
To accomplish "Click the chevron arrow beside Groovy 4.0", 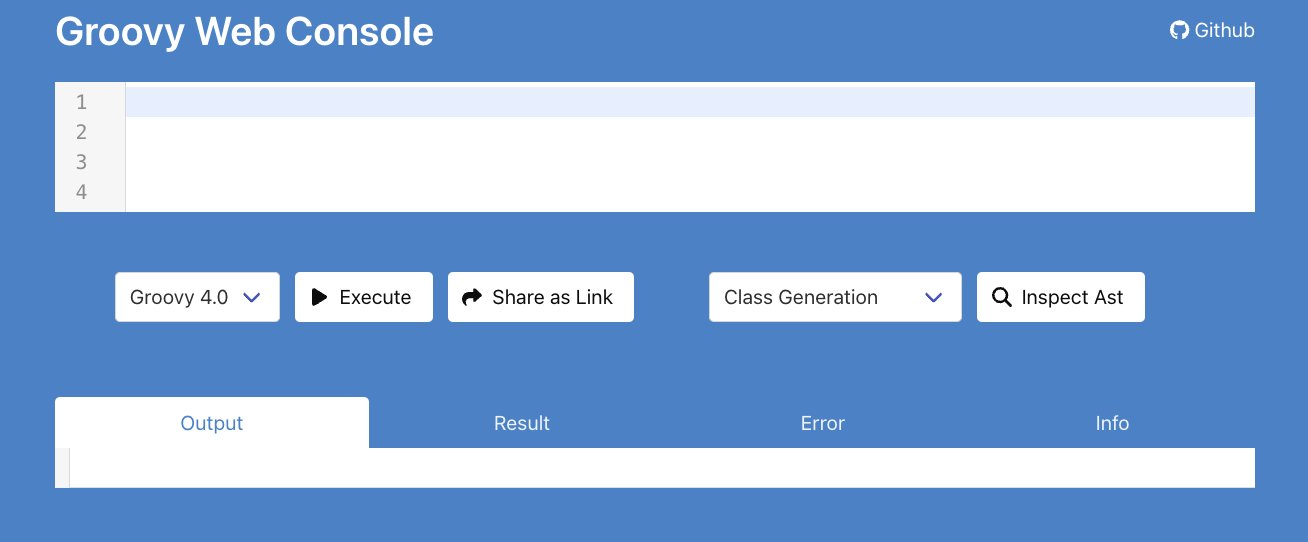I will coord(252,297).
